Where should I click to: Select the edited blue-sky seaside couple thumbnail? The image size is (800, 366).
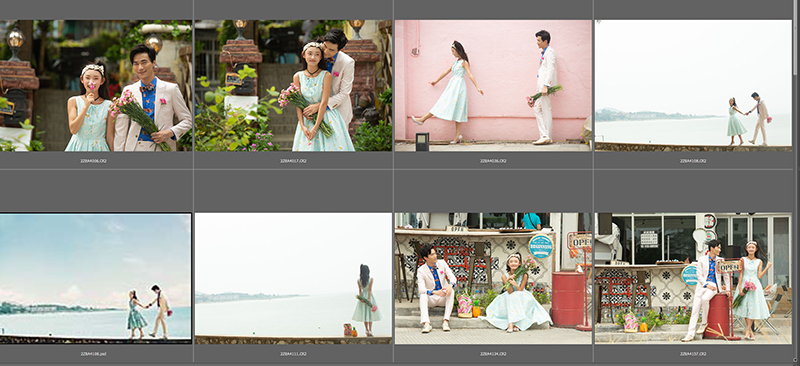point(95,278)
